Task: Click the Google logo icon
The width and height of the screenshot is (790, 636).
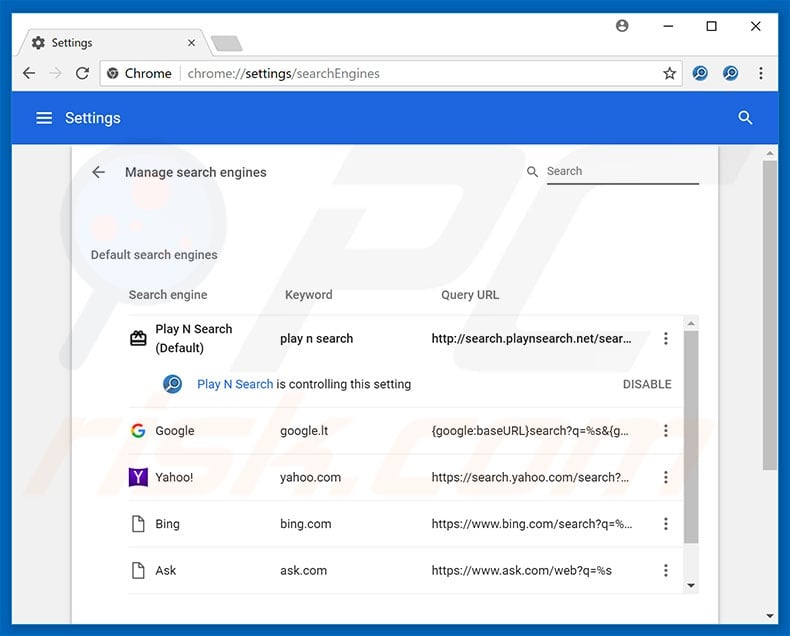Action: [138, 431]
